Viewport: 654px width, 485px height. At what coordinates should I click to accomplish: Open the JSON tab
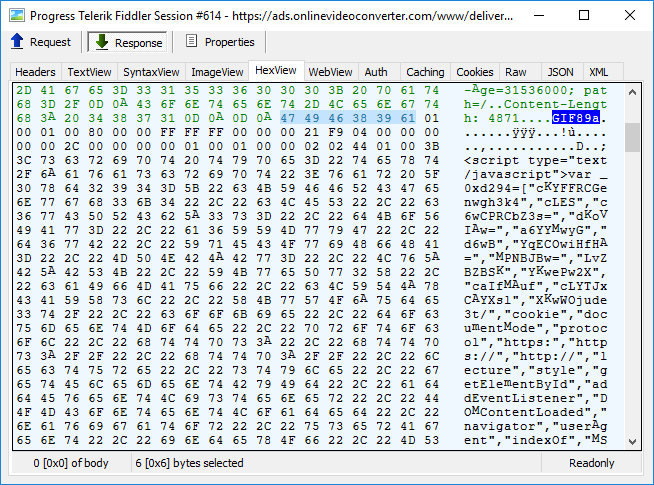pos(561,72)
